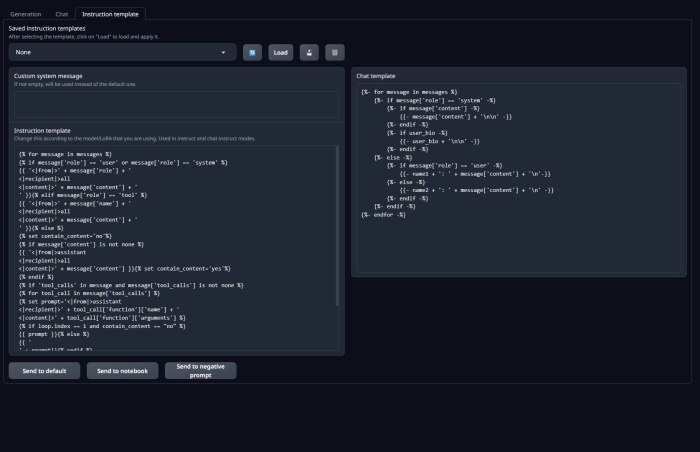Click the first line of Instruction template code

pos(65,154)
